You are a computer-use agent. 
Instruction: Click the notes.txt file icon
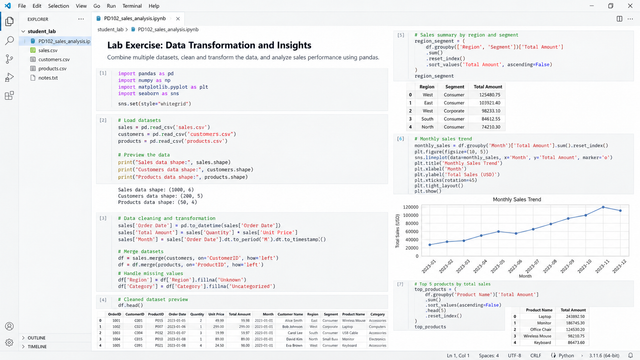(33, 78)
